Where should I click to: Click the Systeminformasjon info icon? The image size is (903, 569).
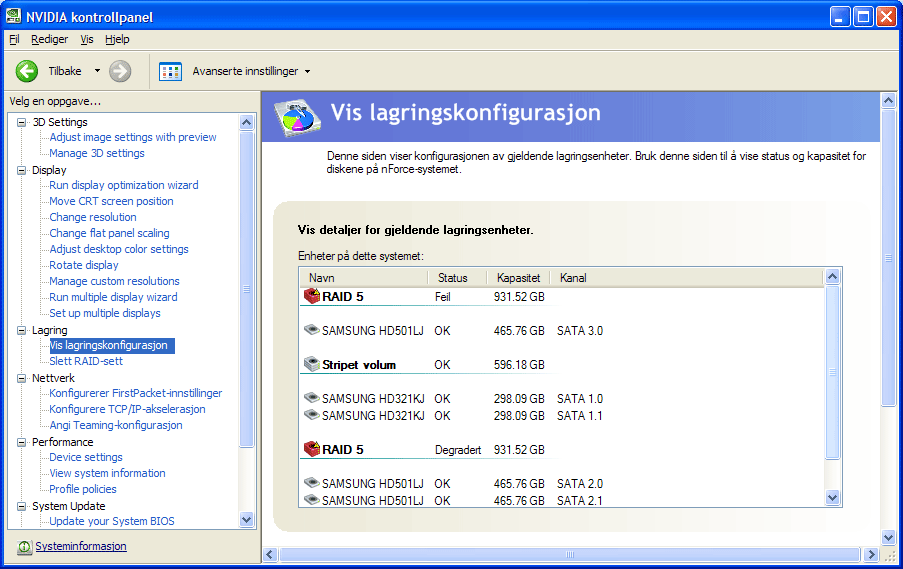pyautogui.click(x=24, y=547)
